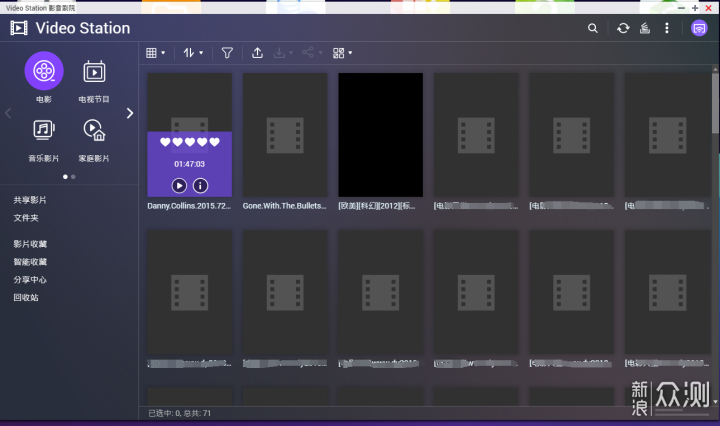This screenshot has width=720, height=426.
Task: Click the upload icon in toolbar
Action: 257,53
